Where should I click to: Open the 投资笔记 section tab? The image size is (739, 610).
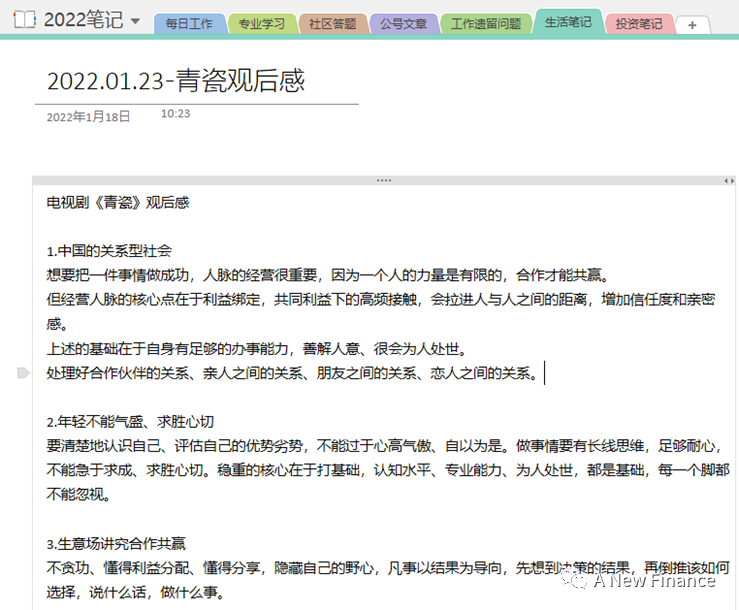(x=639, y=24)
